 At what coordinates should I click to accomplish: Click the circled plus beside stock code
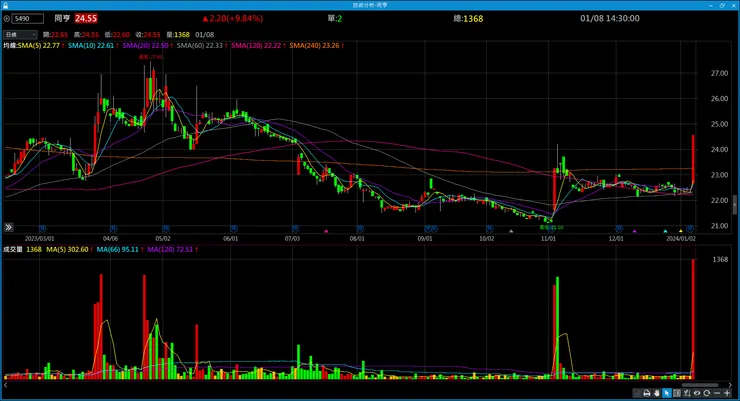(7, 18)
